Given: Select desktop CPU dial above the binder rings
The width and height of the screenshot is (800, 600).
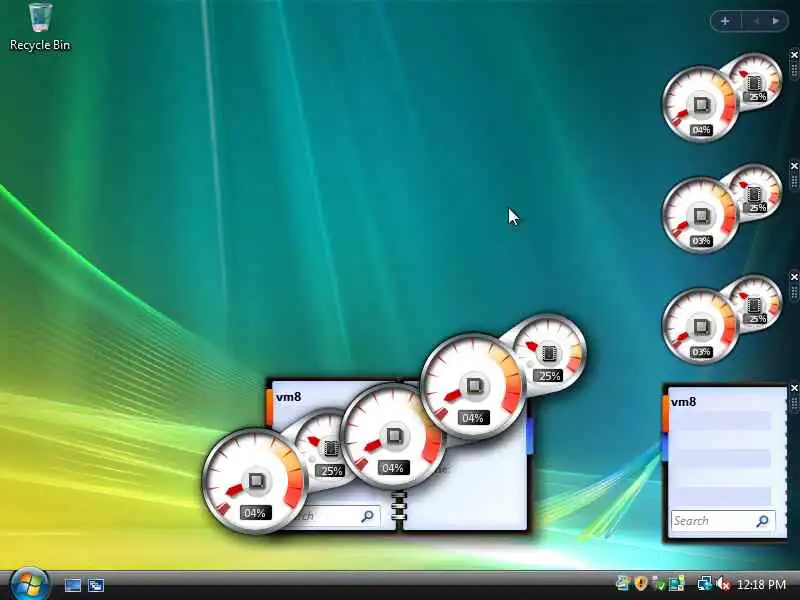Looking at the screenshot, I should (x=393, y=436).
